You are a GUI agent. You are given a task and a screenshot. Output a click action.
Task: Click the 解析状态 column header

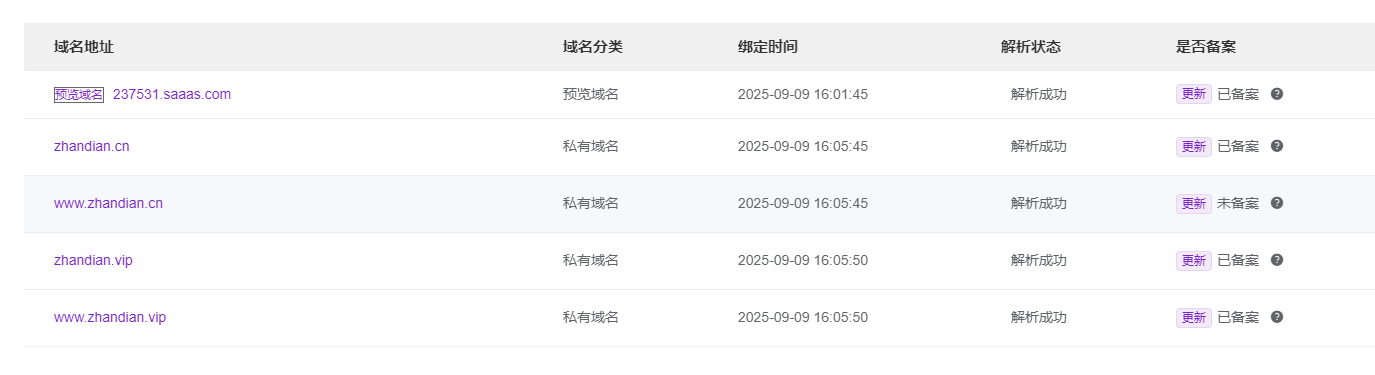tap(1031, 47)
